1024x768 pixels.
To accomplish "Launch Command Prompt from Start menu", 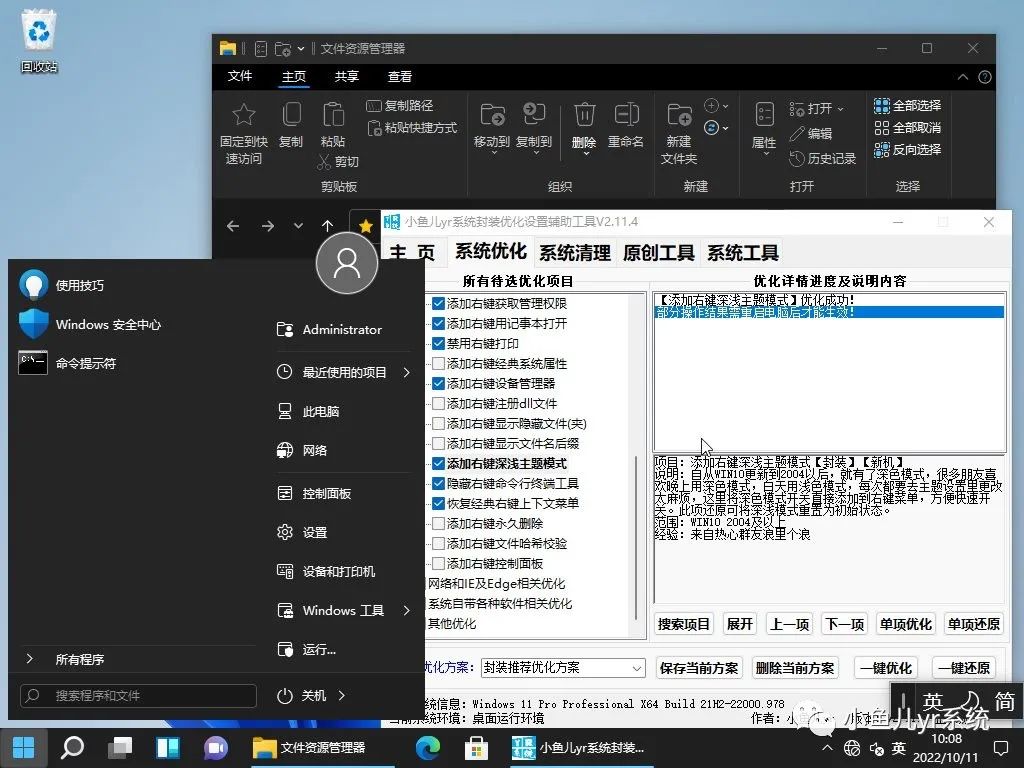I will (68, 363).
